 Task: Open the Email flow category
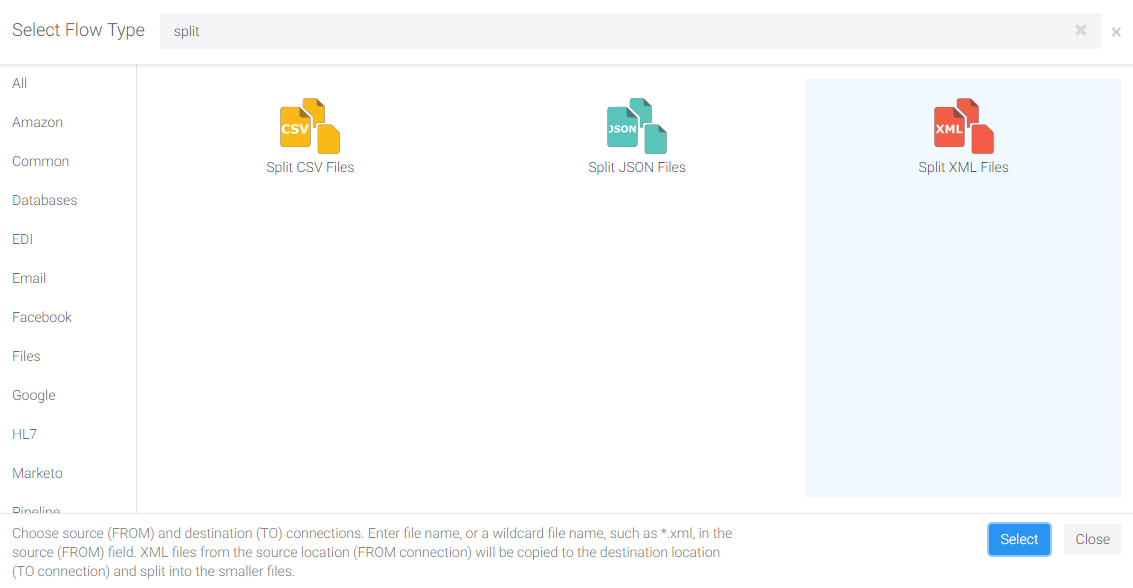click(29, 278)
